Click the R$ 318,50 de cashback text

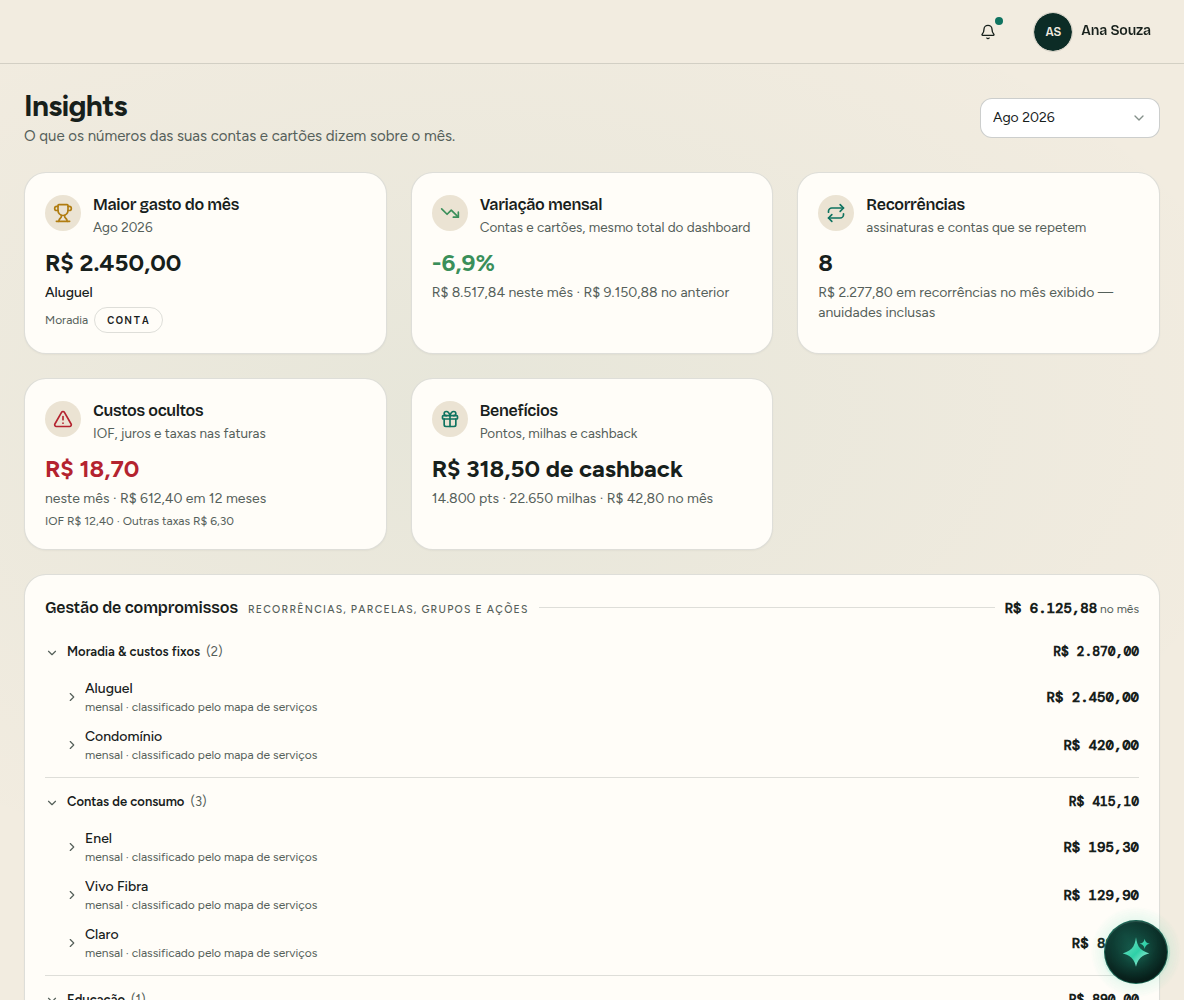[x=557, y=469]
